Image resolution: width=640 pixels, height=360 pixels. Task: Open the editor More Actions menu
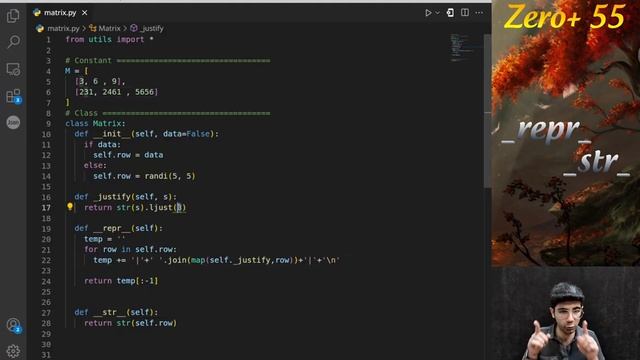(x=479, y=13)
